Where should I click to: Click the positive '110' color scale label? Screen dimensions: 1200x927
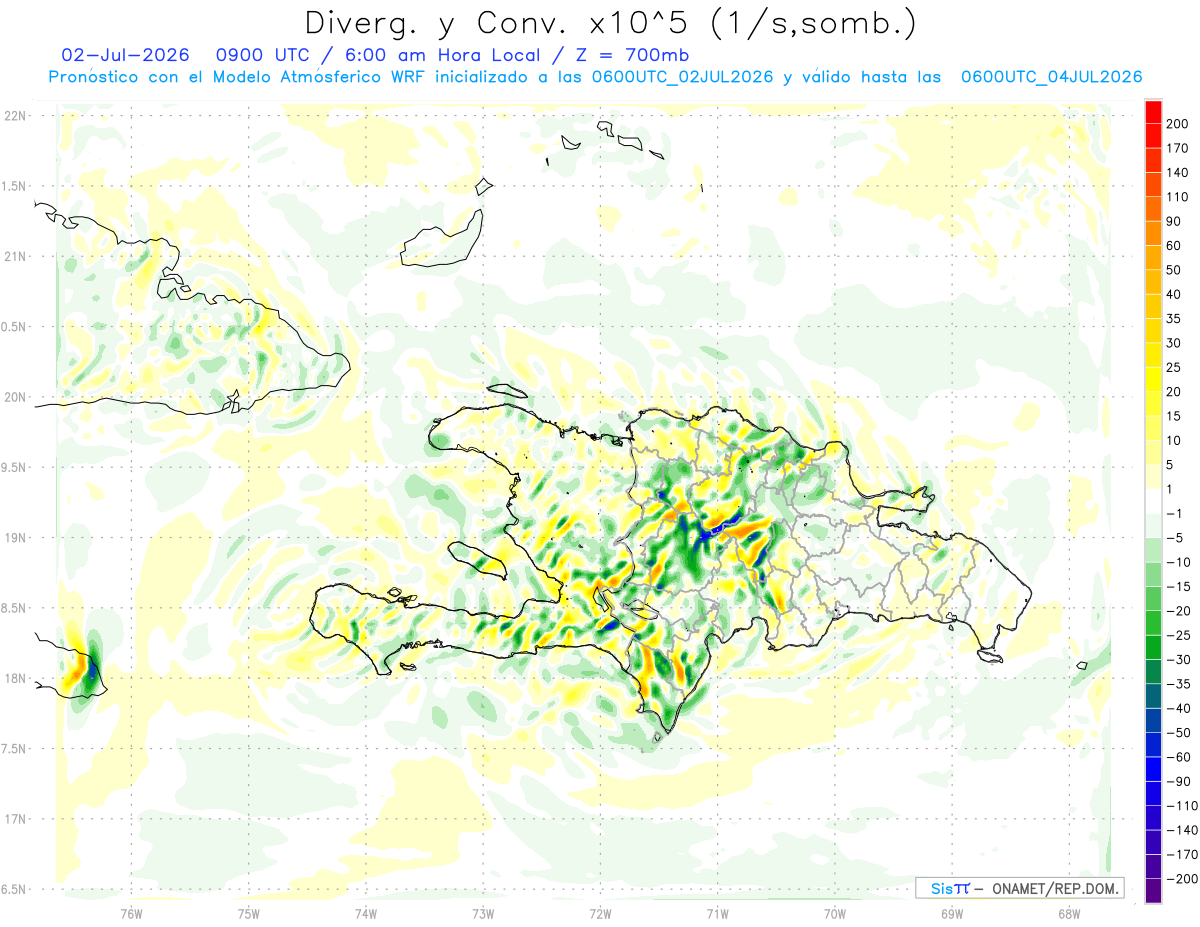point(1177,196)
